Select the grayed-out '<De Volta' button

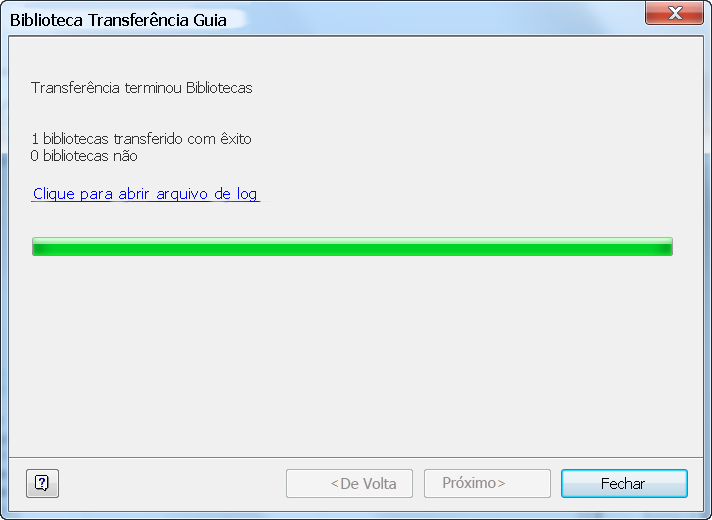(349, 483)
